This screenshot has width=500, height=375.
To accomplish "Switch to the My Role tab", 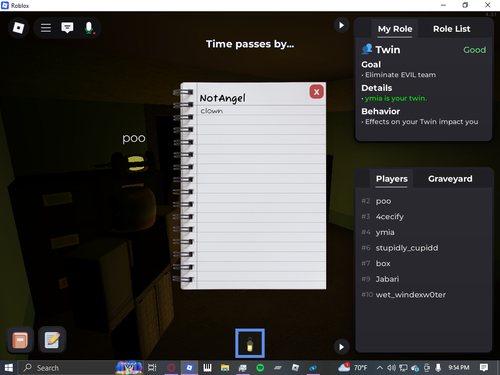I will coord(395,29).
